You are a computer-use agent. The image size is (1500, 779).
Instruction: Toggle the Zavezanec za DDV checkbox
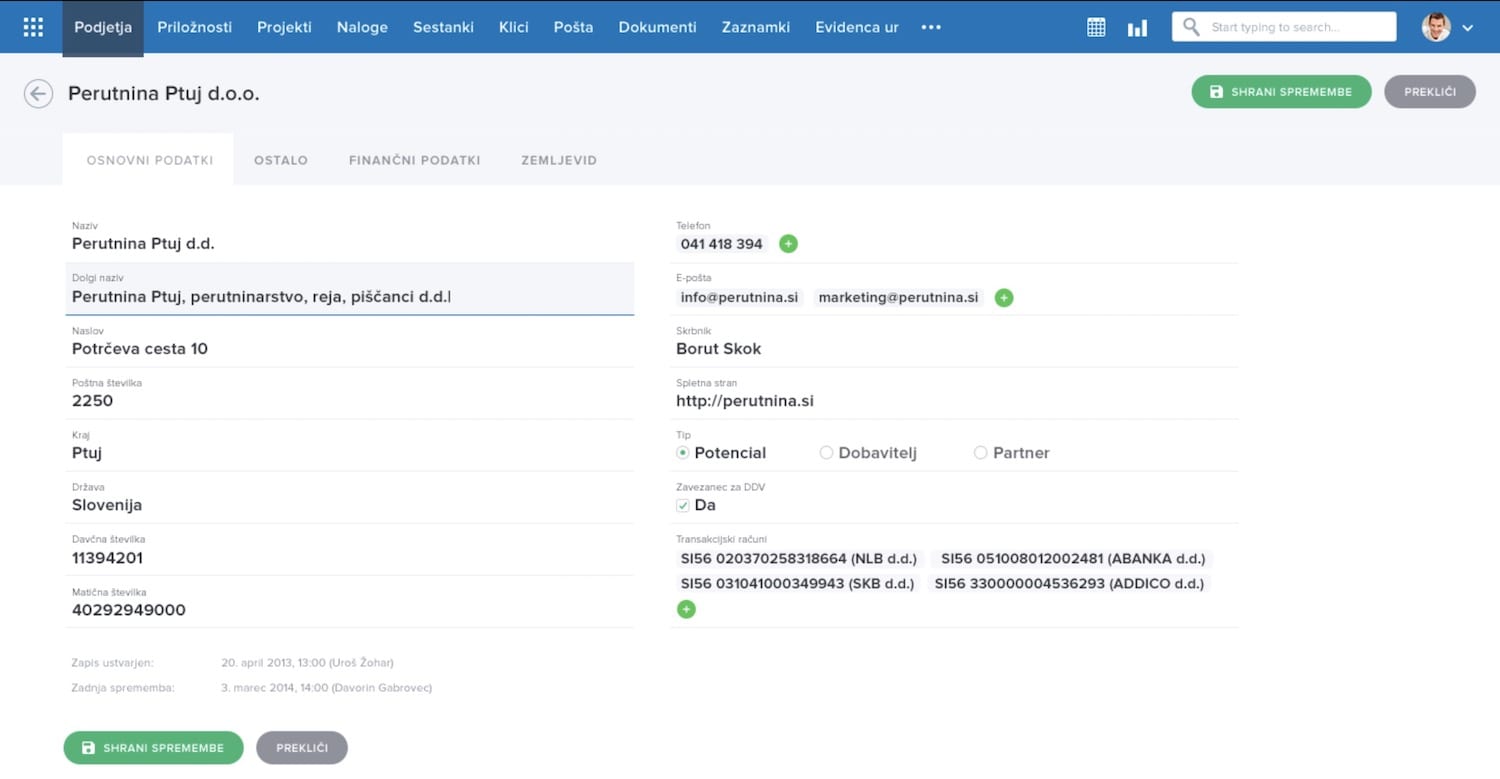pos(683,506)
